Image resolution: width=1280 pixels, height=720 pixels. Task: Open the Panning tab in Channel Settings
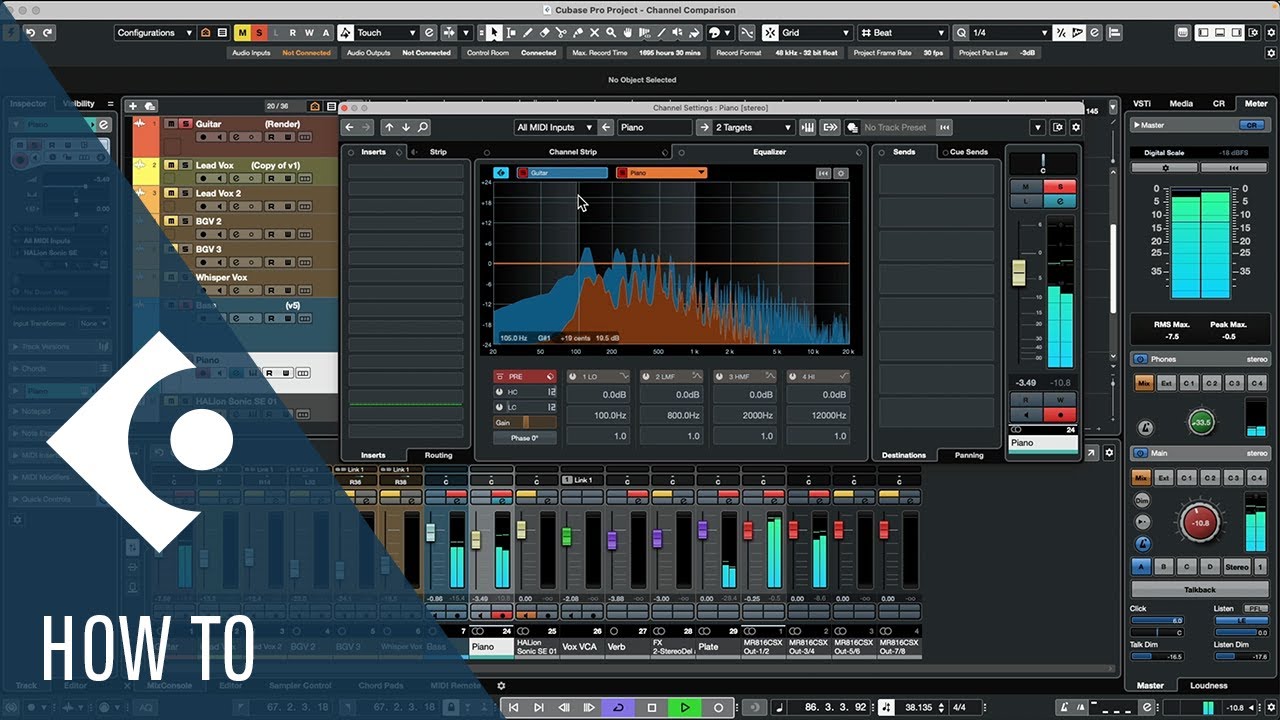[x=968, y=455]
